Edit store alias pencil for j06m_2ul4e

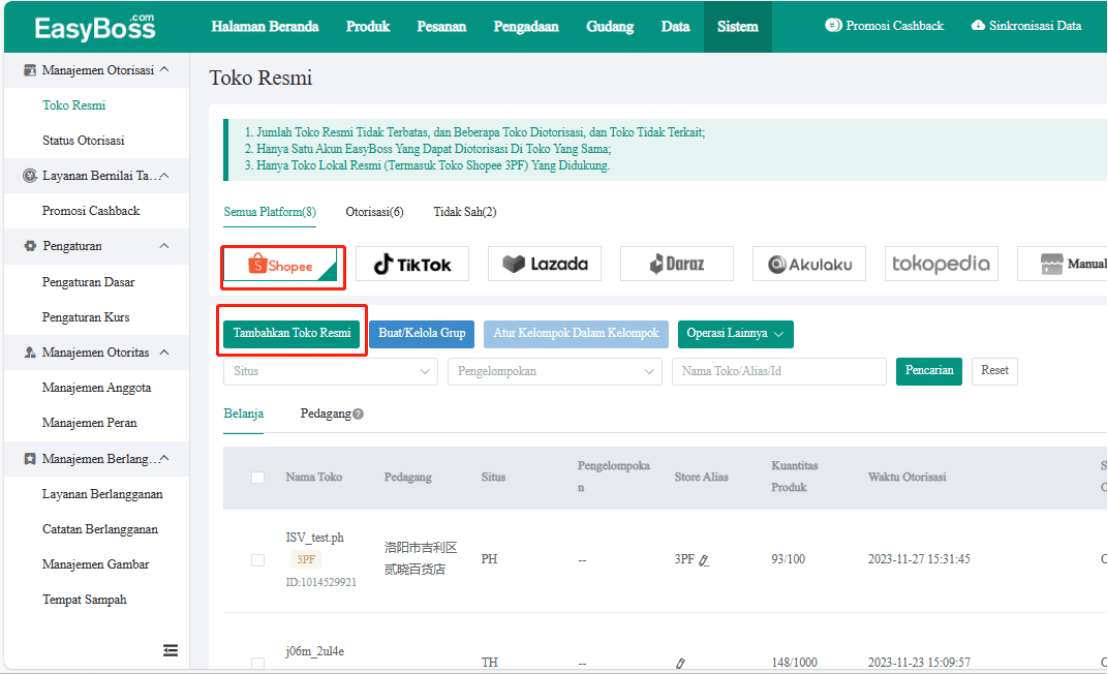tap(680, 663)
